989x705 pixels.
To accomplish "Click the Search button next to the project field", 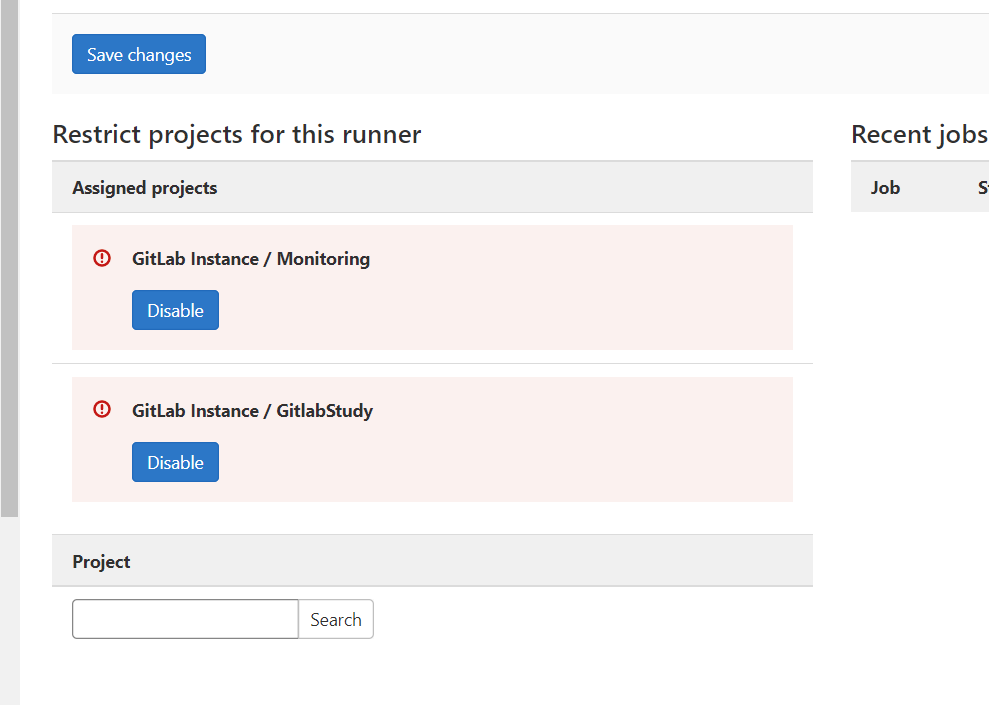I will coord(335,619).
